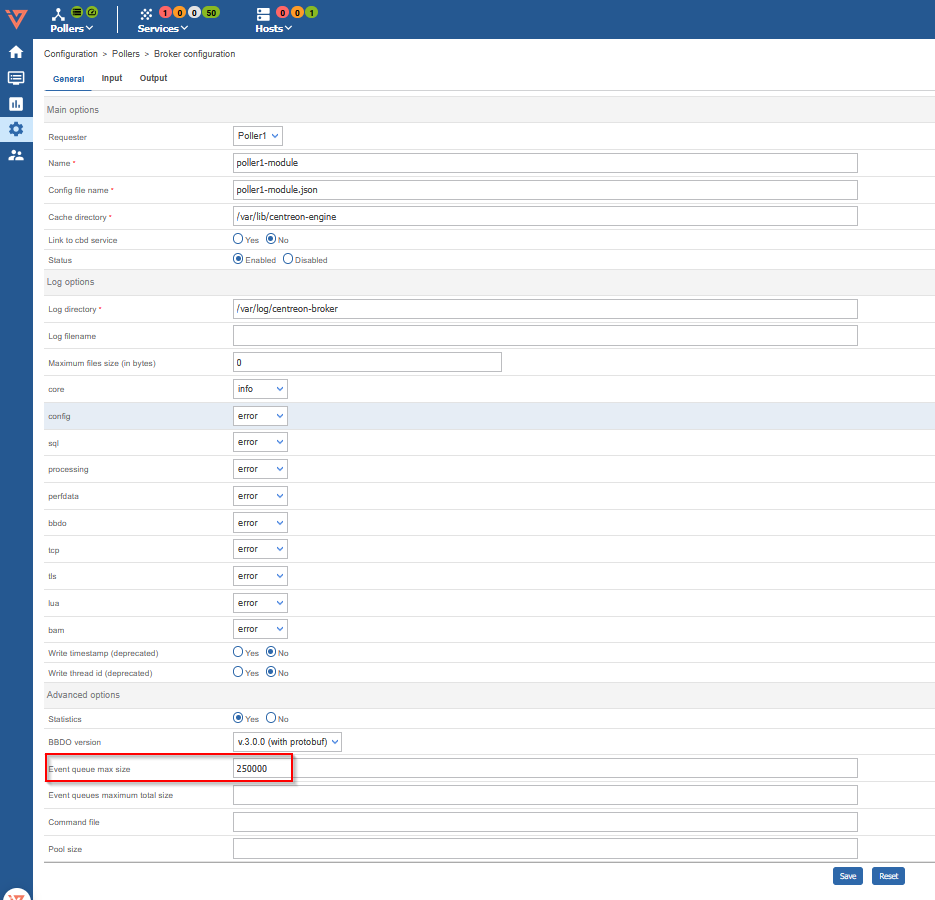Expand the Services header menu
This screenshot has height=900, width=935.
coord(163,28)
